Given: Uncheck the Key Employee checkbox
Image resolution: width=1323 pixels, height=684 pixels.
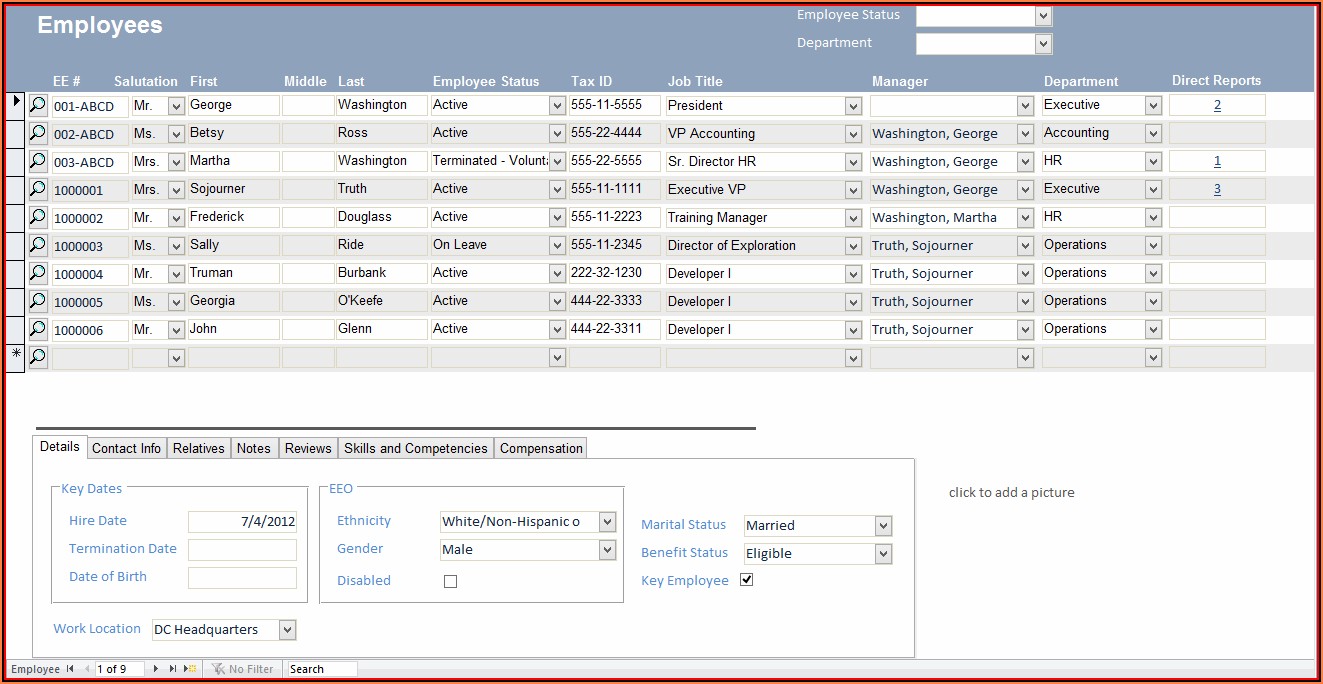Looking at the screenshot, I should (746, 580).
